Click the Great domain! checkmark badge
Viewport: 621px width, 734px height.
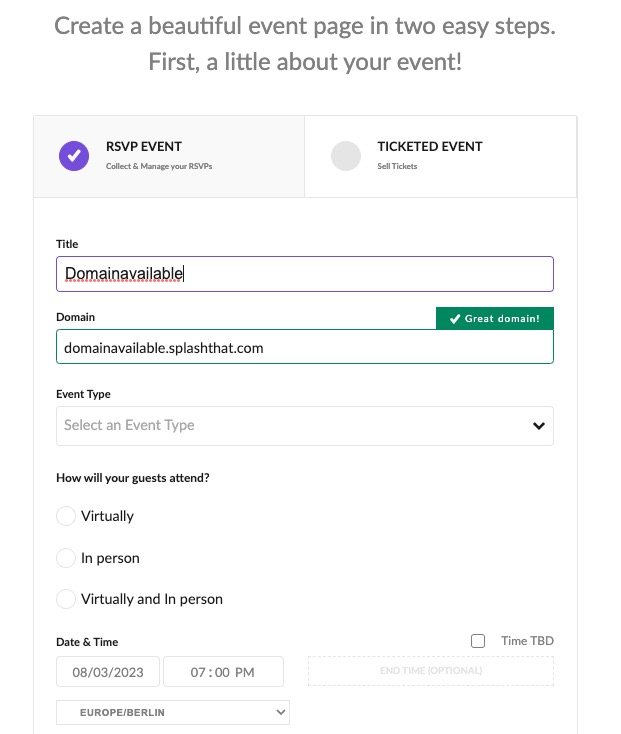[x=494, y=319]
